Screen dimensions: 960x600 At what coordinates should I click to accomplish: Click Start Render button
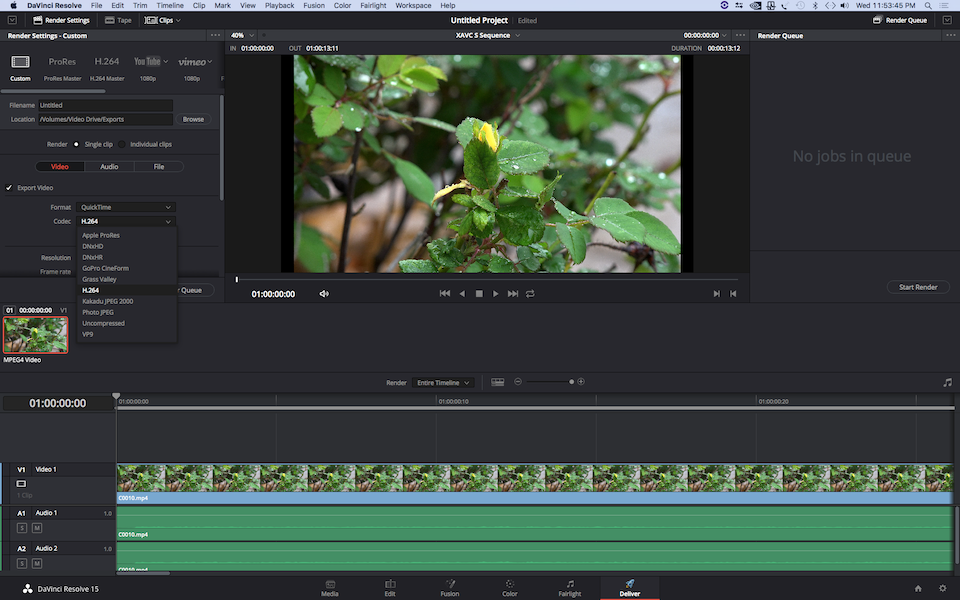(x=918, y=287)
